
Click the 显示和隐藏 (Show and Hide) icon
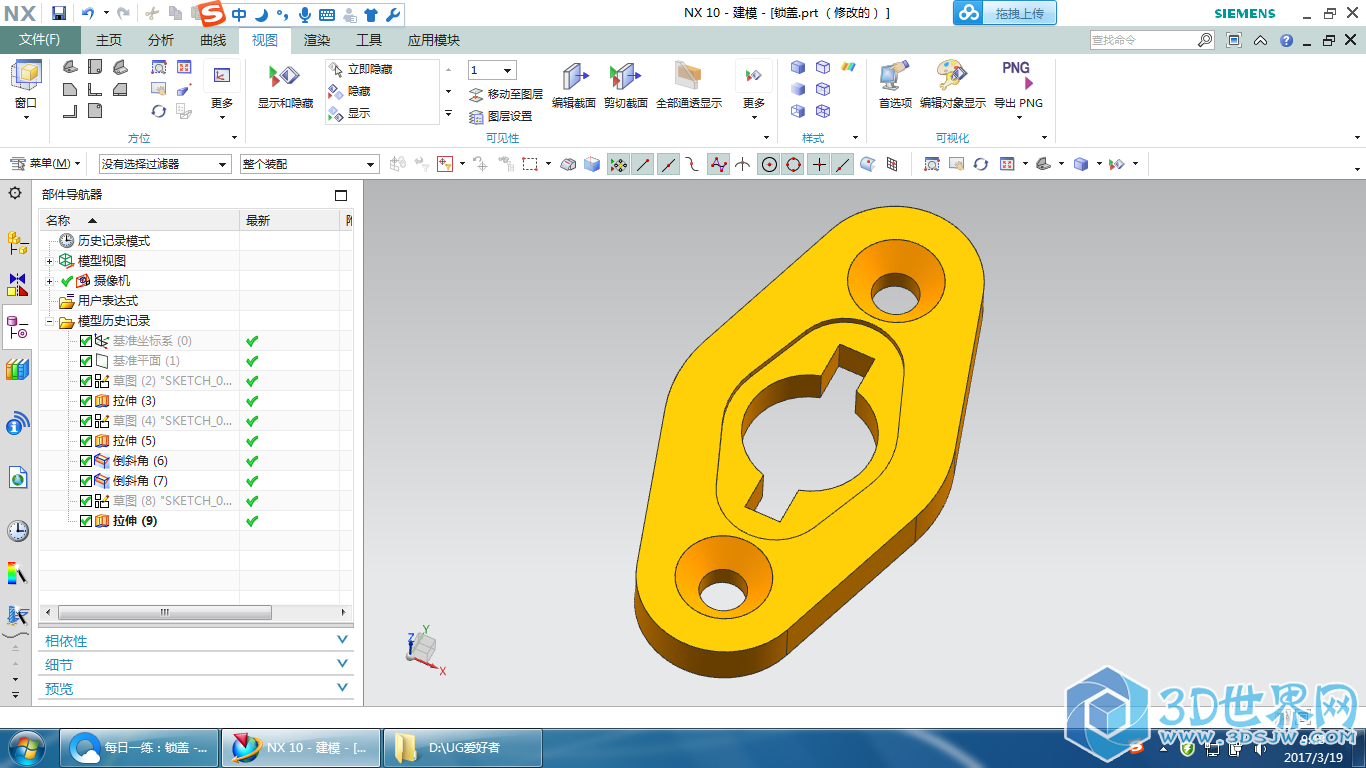pos(285,78)
